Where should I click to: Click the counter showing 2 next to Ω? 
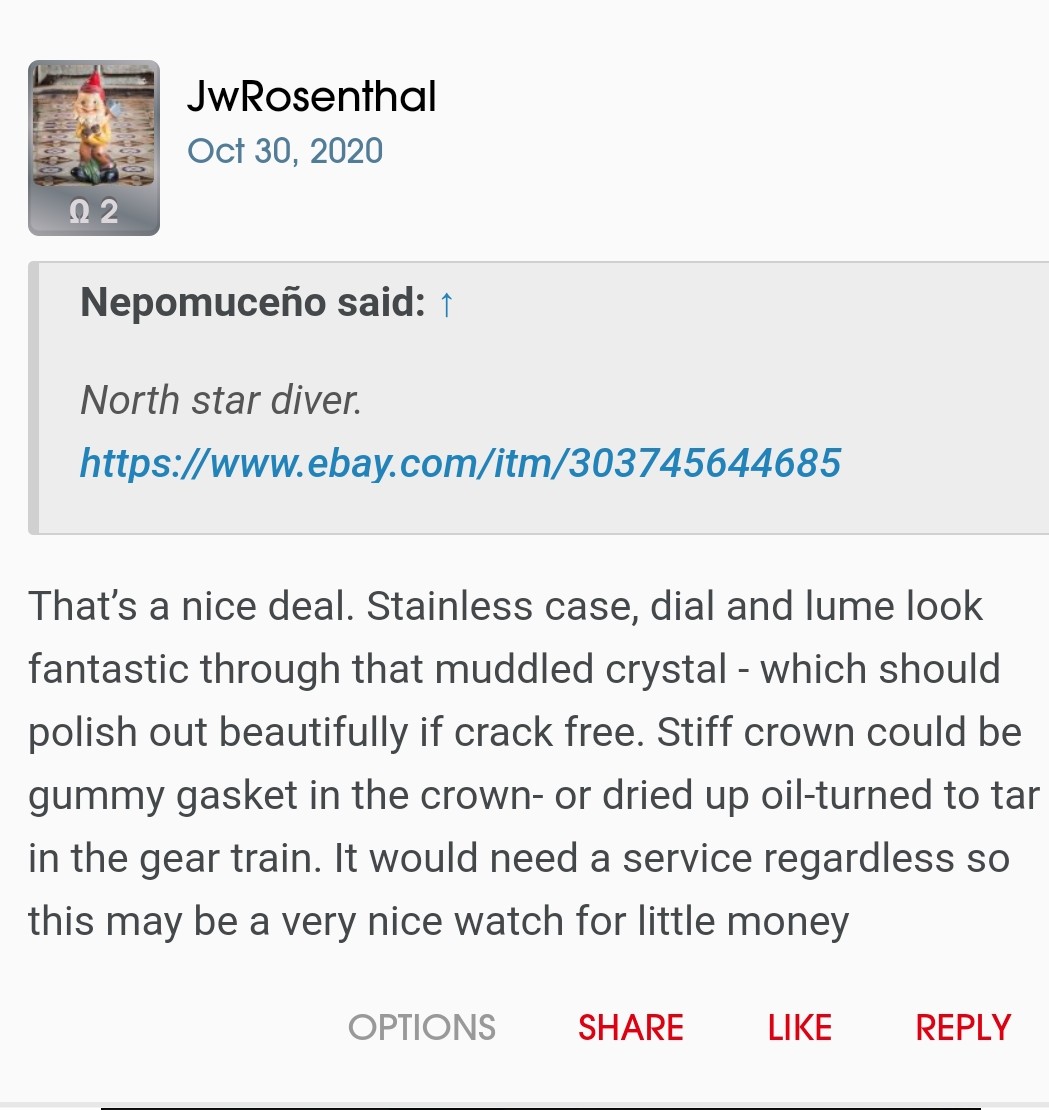pos(108,210)
